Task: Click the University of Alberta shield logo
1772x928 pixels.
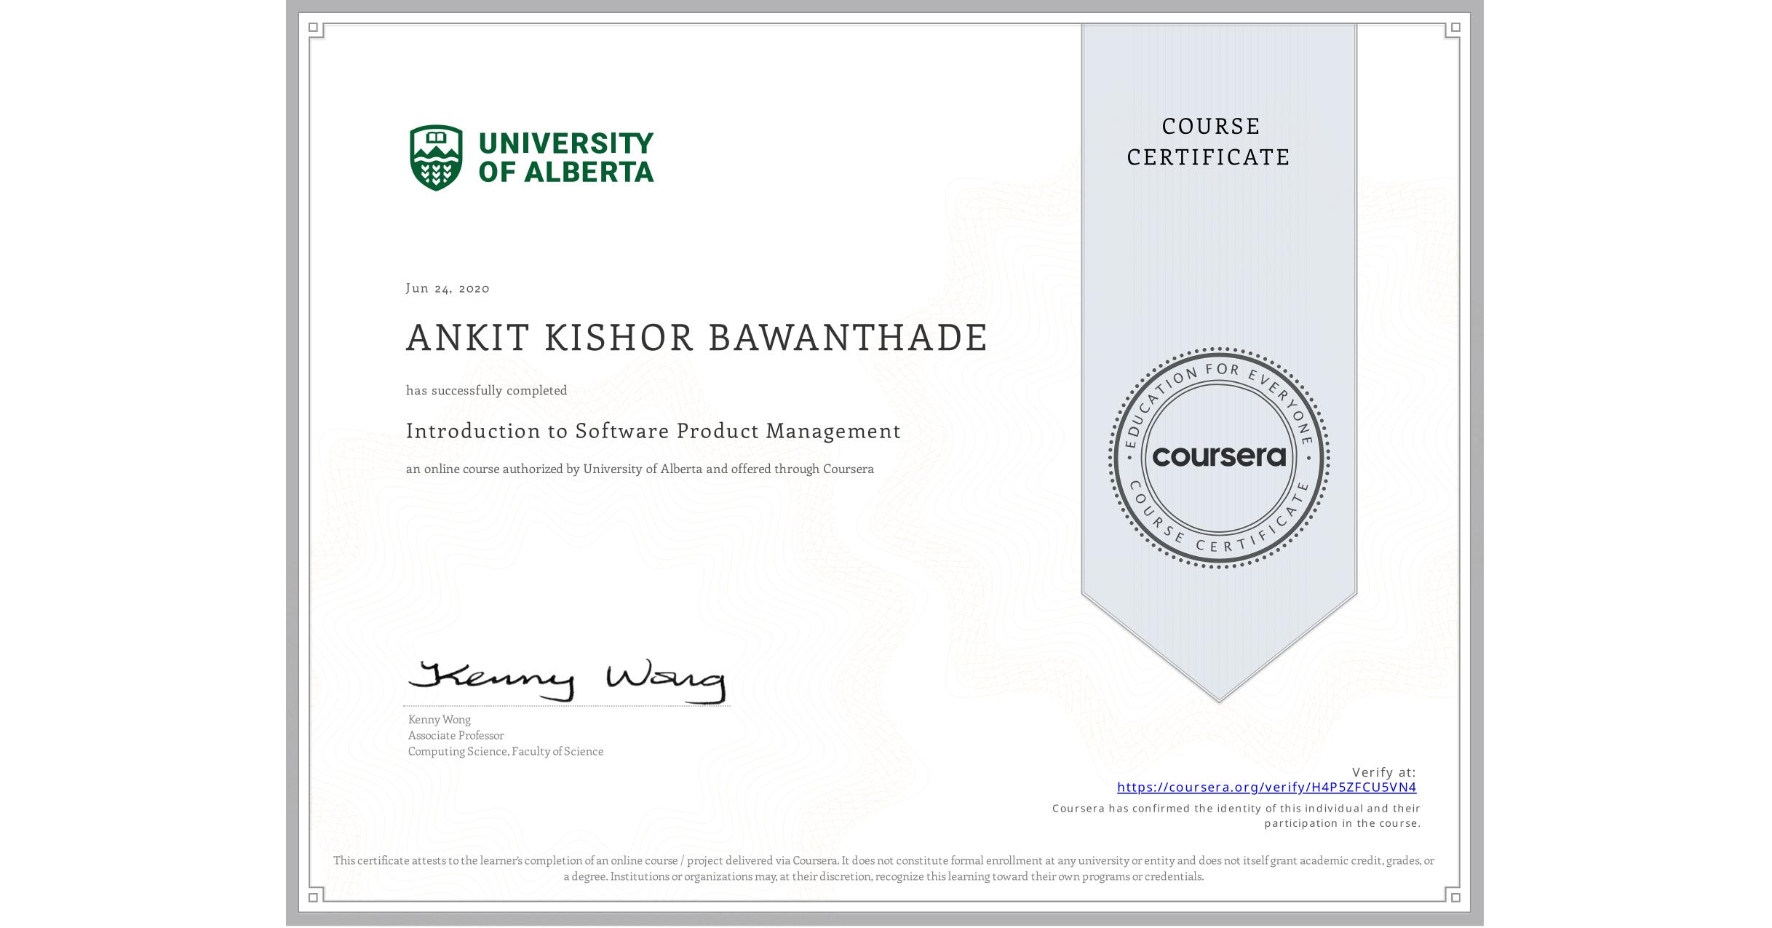Action: (436, 157)
